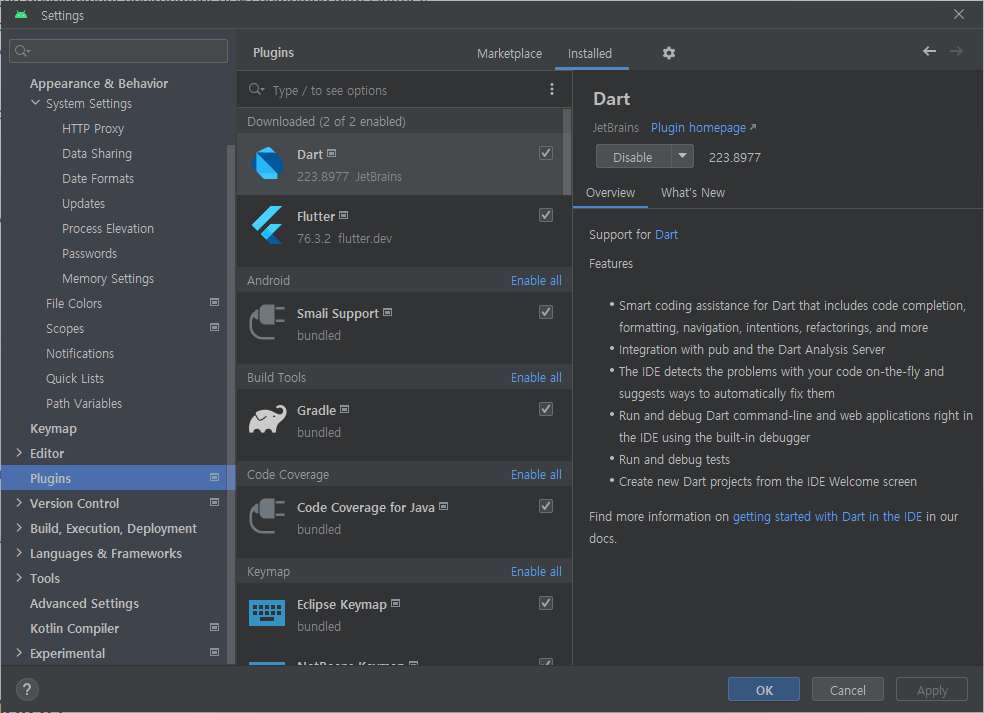Expand the Version Control node

pos(19,503)
